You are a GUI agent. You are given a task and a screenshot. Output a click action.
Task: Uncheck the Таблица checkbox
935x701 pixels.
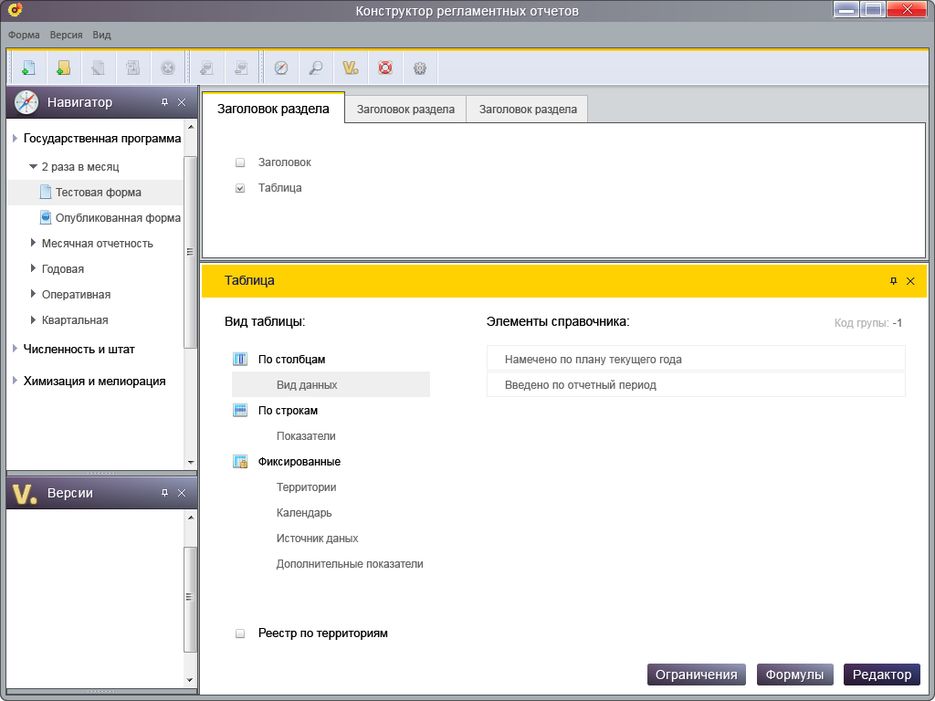(240, 188)
